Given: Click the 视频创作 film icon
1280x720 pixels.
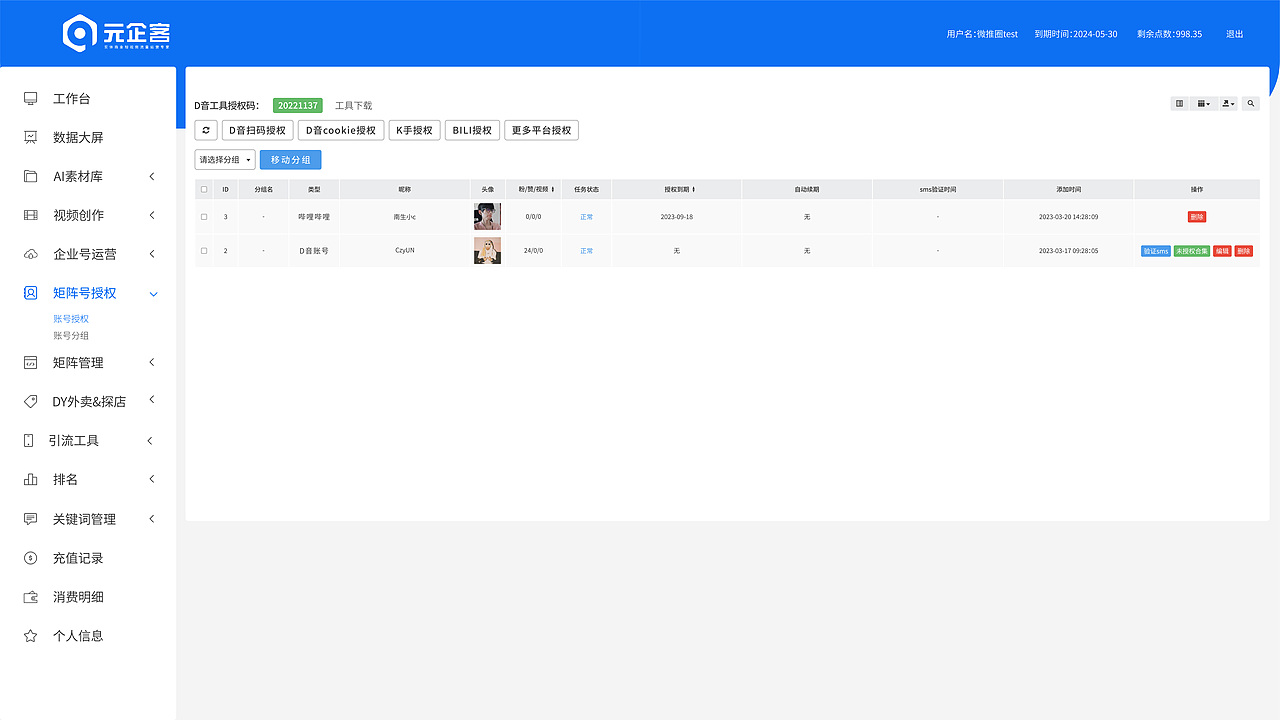Looking at the screenshot, I should [31, 215].
